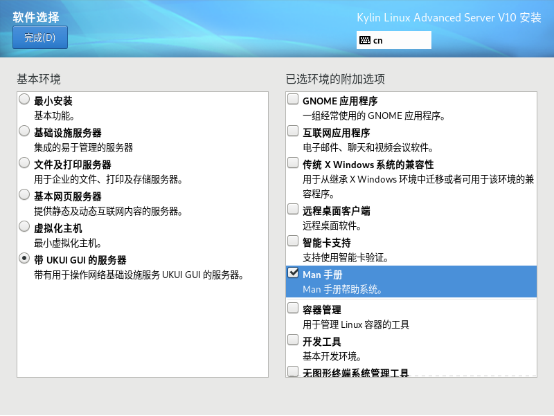554x416 pixels.
Task: Tick 传统 X Windows 系统的兼容性 checkbox
Action: (x=293, y=163)
